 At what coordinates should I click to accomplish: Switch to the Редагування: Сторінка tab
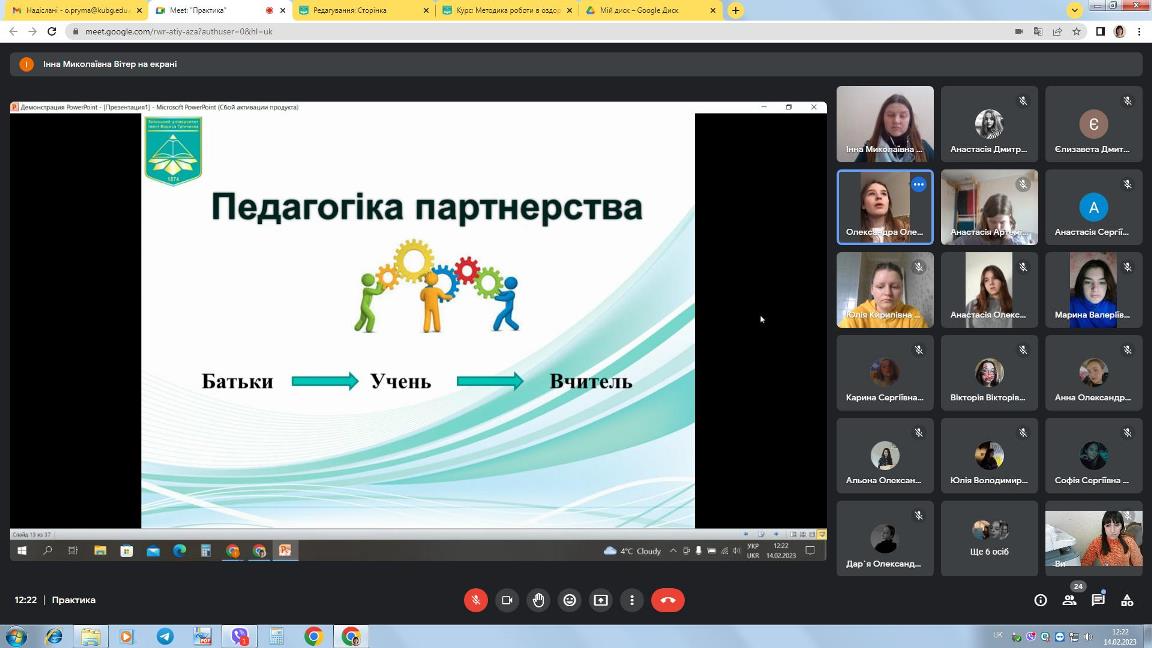[360, 10]
